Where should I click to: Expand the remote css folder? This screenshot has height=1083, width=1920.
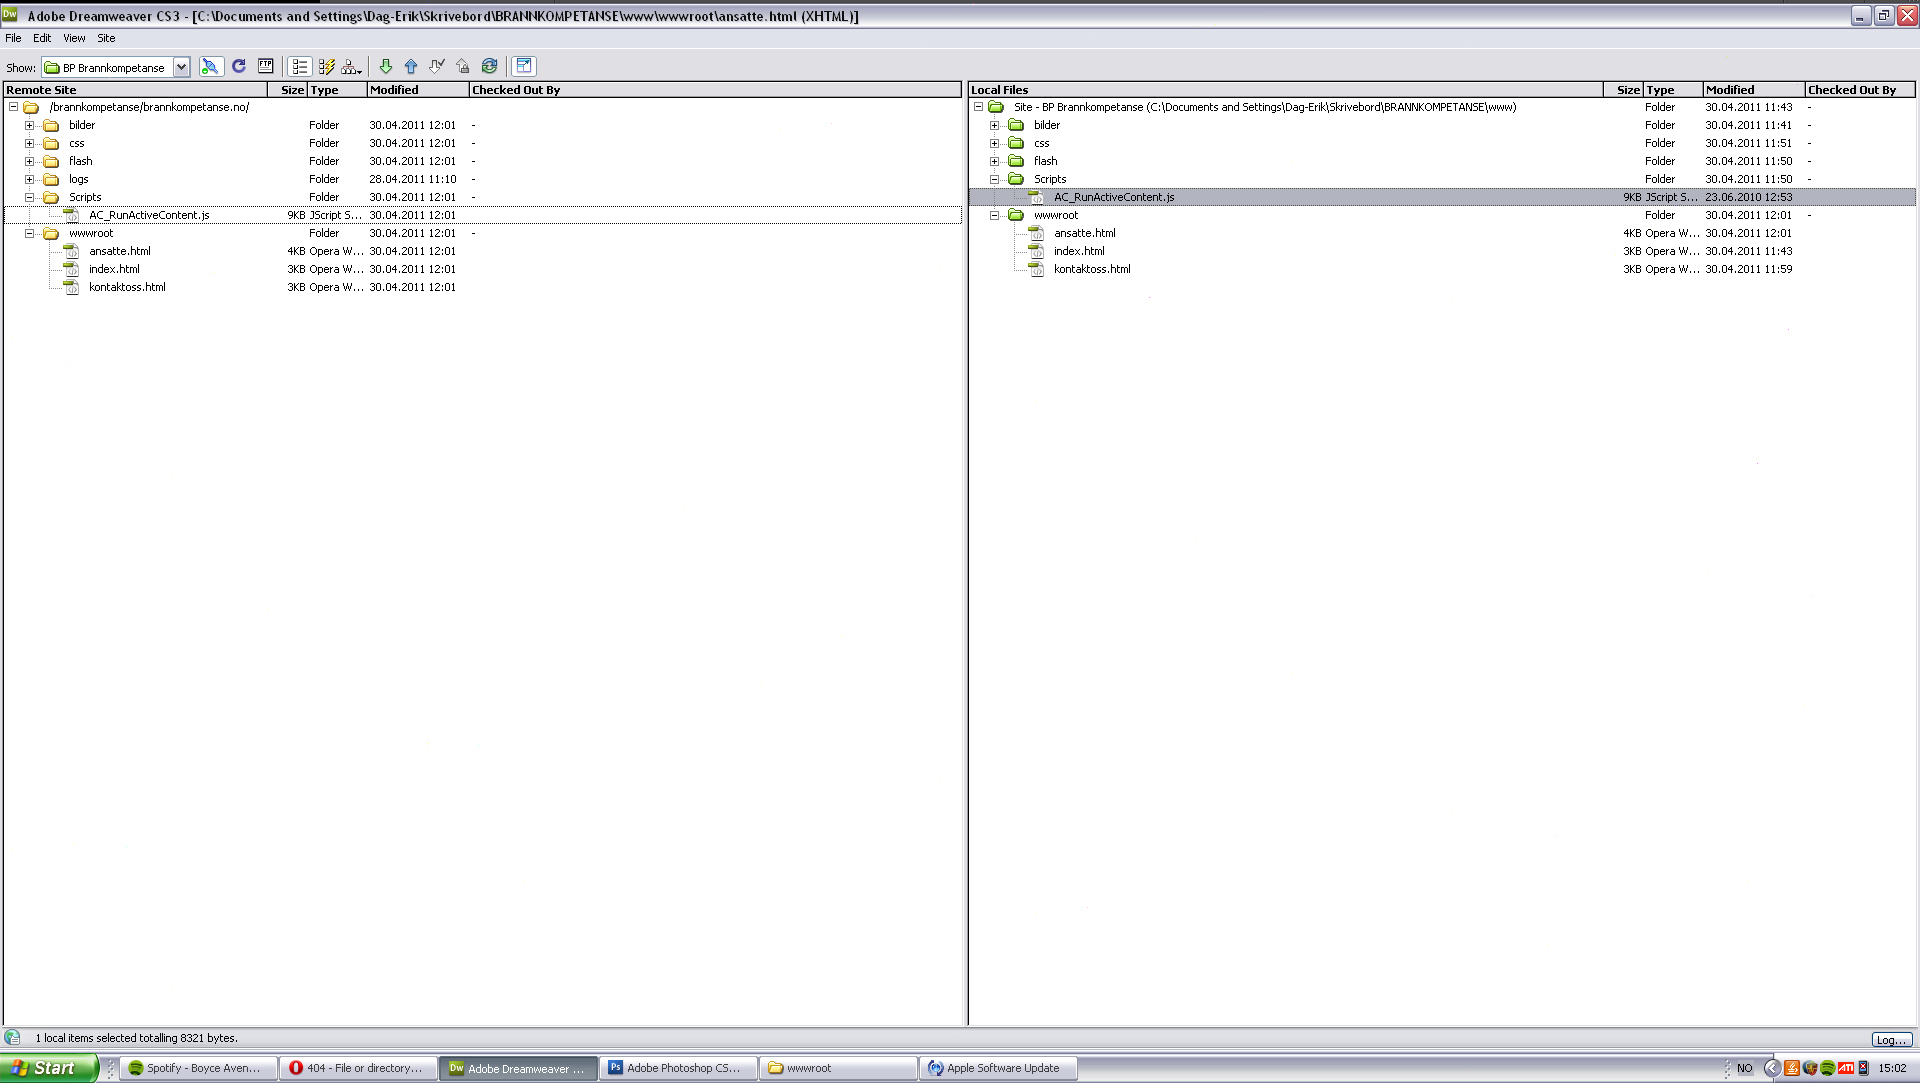point(29,143)
